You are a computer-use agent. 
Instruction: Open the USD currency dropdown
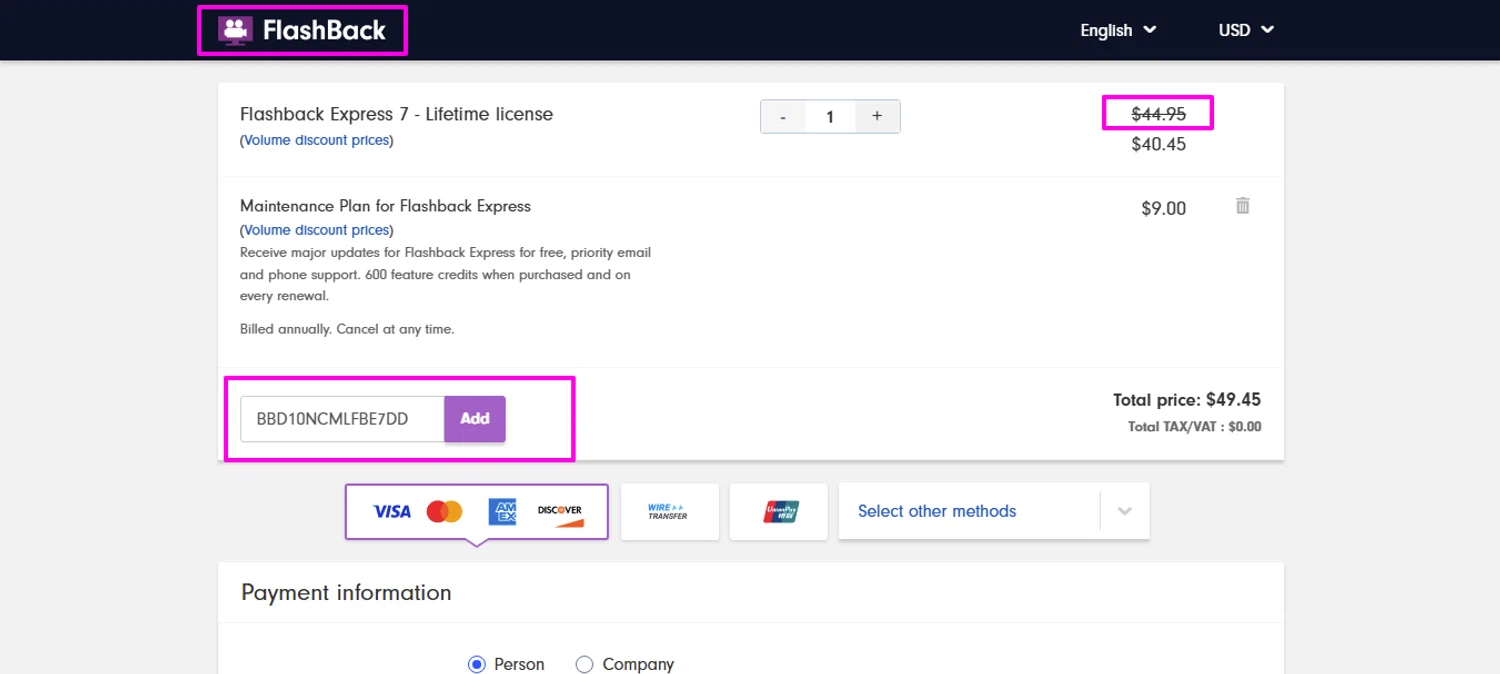[x=1246, y=30]
